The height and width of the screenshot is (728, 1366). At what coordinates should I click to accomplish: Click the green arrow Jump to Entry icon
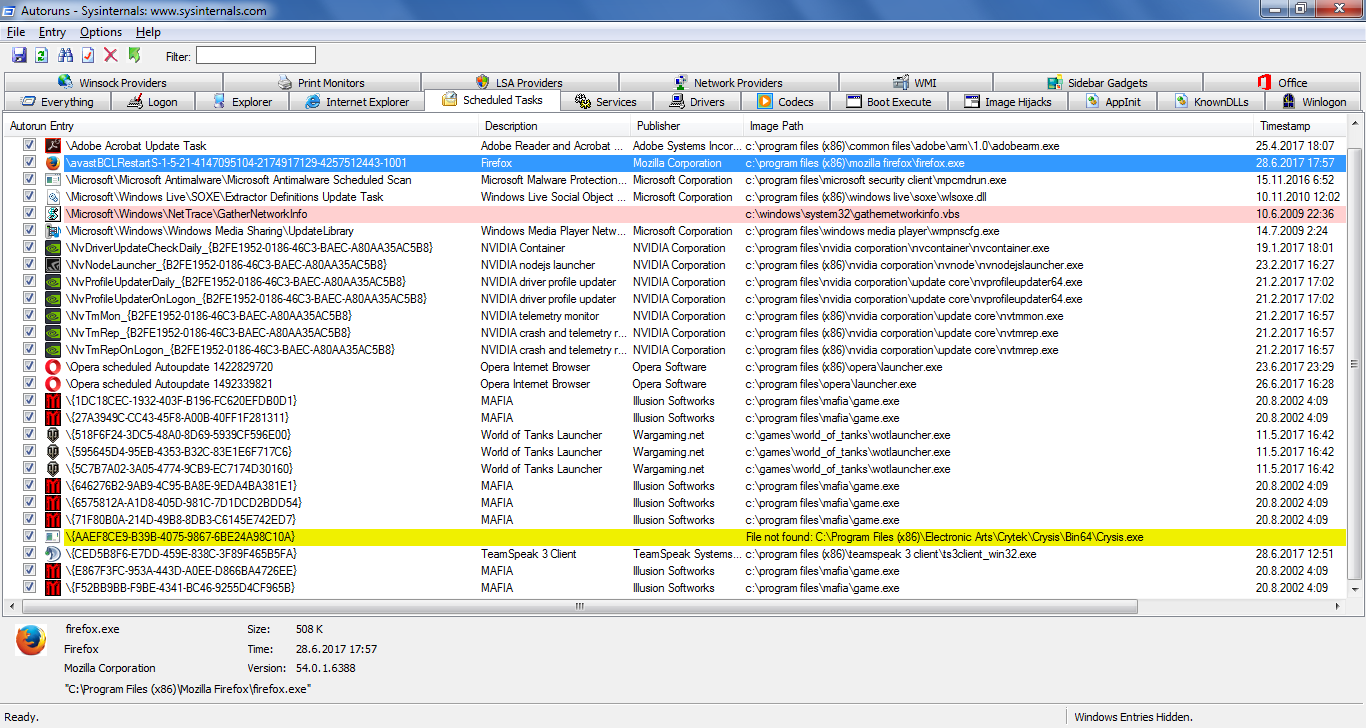pyautogui.click(x=134, y=56)
